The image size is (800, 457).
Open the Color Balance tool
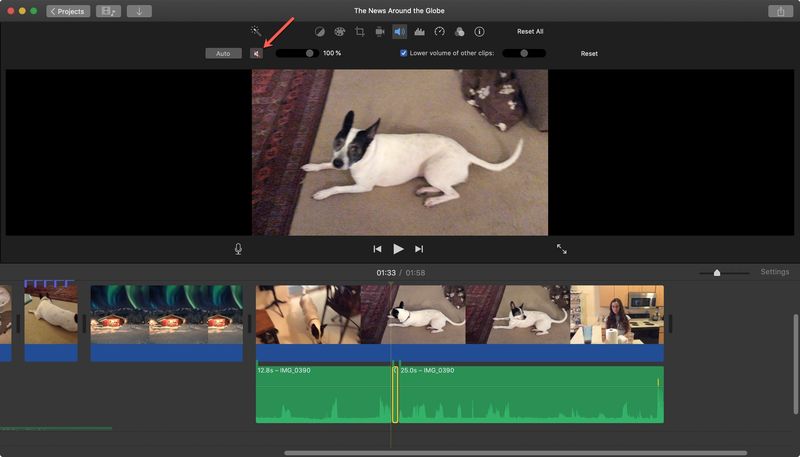(319, 32)
